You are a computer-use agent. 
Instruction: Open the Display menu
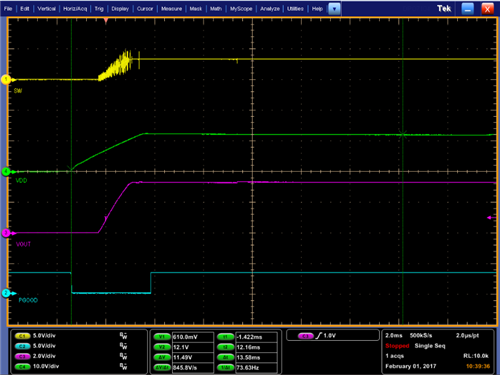120,9
